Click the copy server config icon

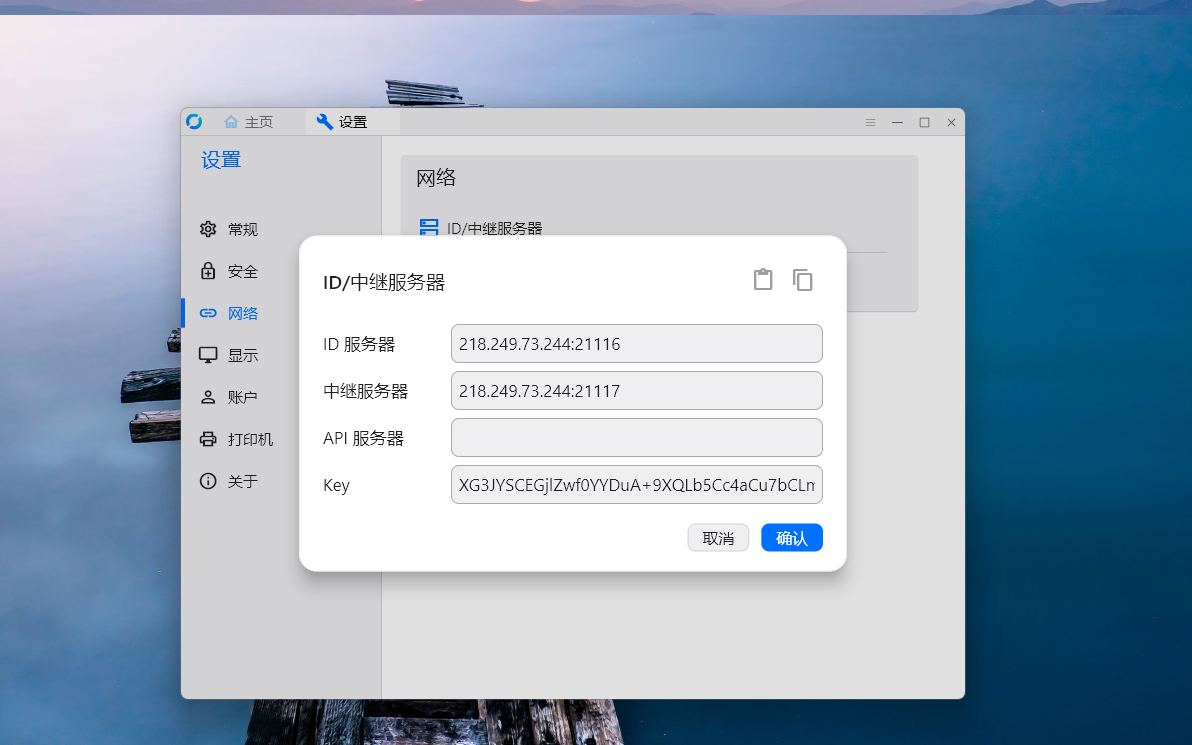click(x=803, y=280)
